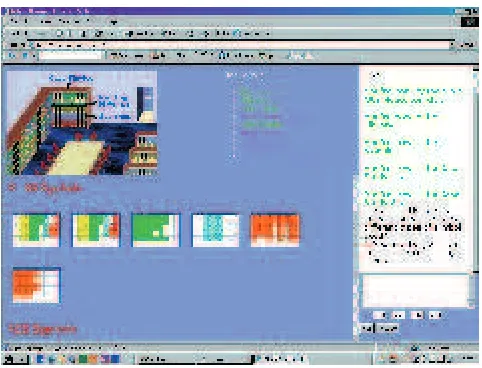This screenshot has width=482, height=368.
Task: Click the browser address bar field
Action: point(239,45)
